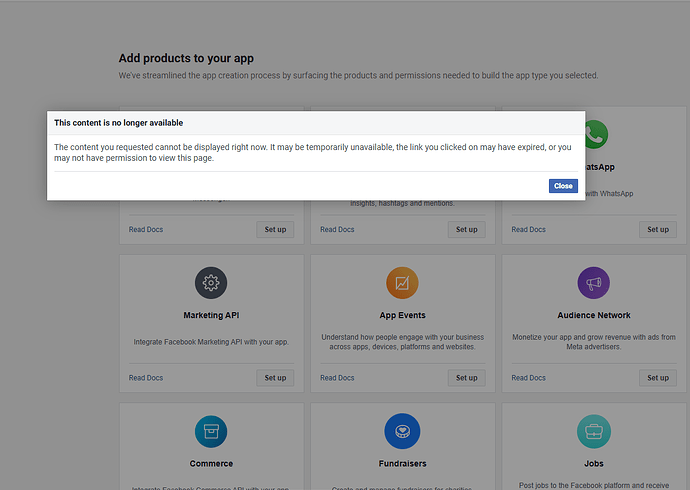Click the purple Audience Network megaphone icon
The width and height of the screenshot is (690, 490).
[x=593, y=283]
